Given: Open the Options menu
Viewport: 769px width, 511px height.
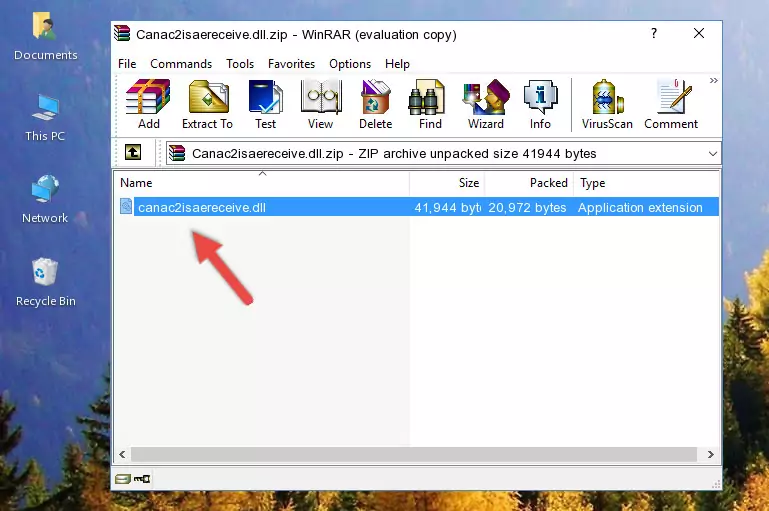Looking at the screenshot, I should [350, 64].
